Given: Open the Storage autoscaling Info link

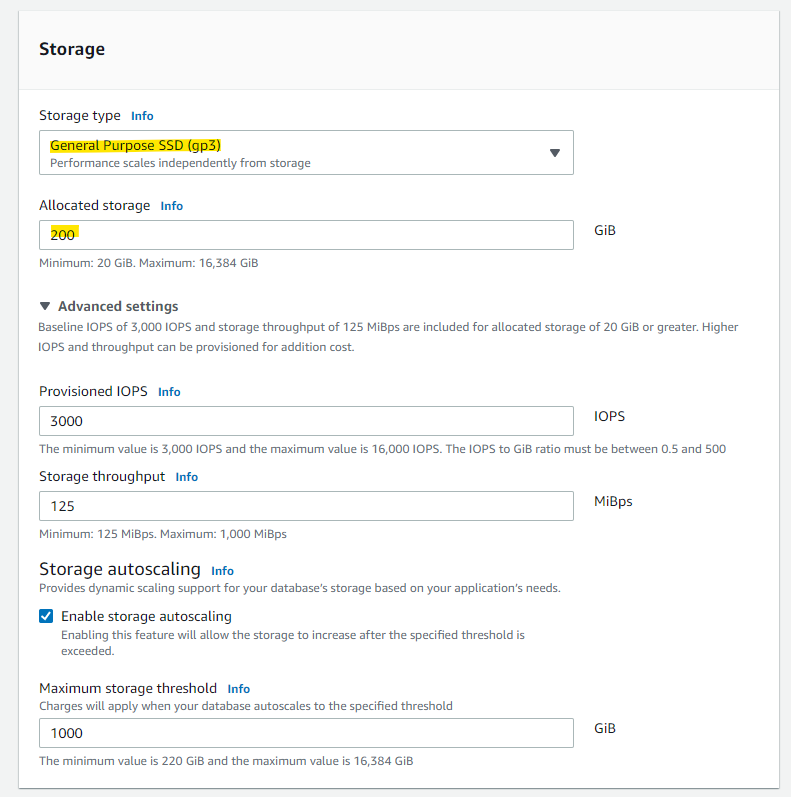Looking at the screenshot, I should tap(222, 571).
